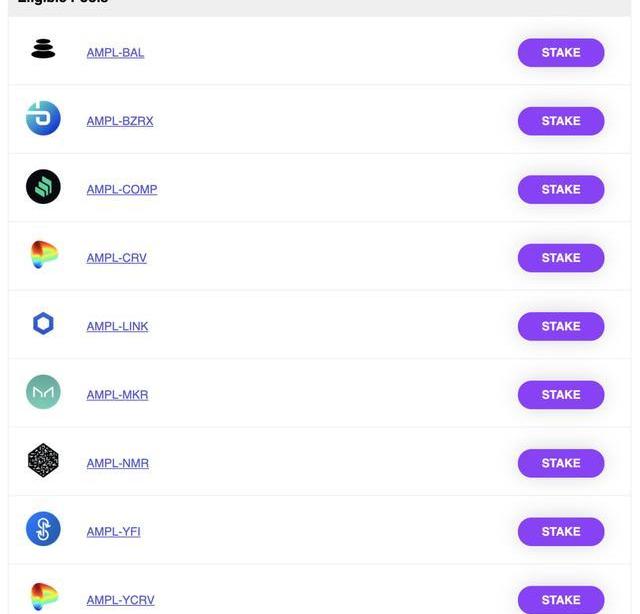
Task: Click the Chainlink (LINK) hexagon icon
Action: pyautogui.click(x=43, y=324)
